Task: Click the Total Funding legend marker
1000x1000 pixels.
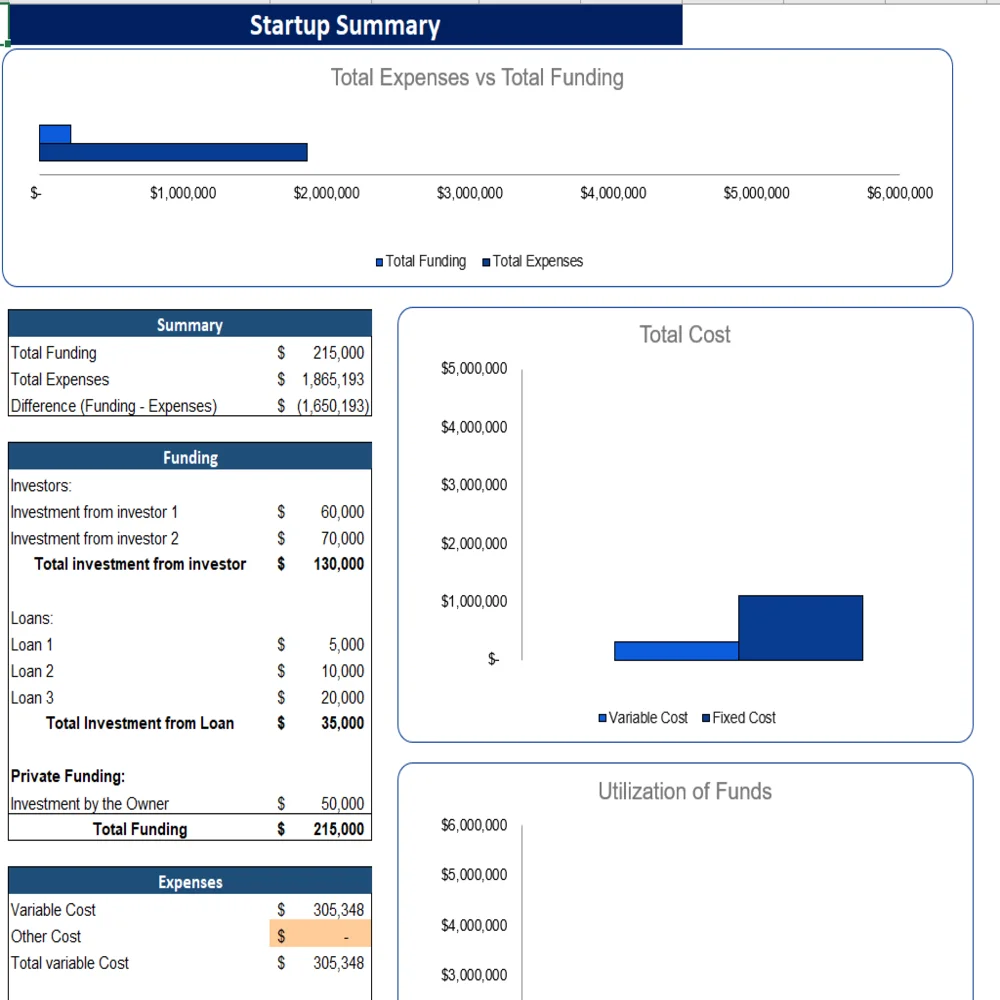Action: tap(379, 261)
